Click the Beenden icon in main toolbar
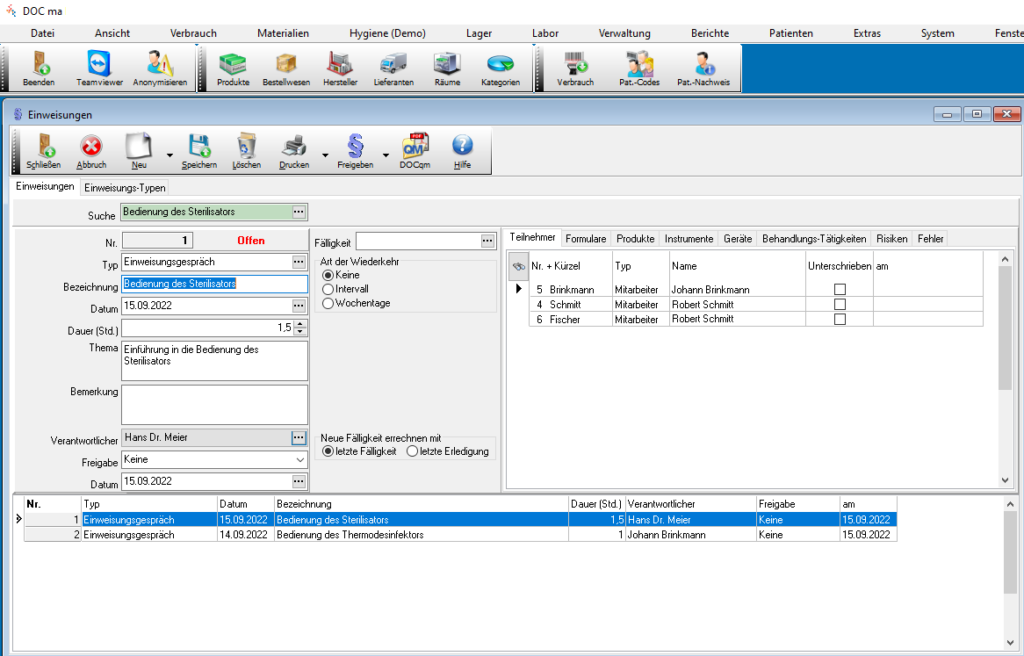This screenshot has width=1024, height=656. coord(39,68)
